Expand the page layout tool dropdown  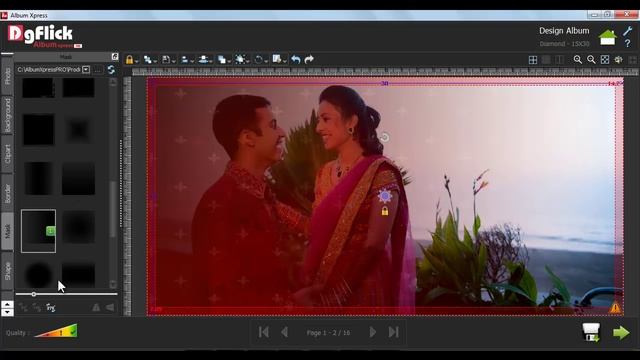pyautogui.click(x=284, y=61)
